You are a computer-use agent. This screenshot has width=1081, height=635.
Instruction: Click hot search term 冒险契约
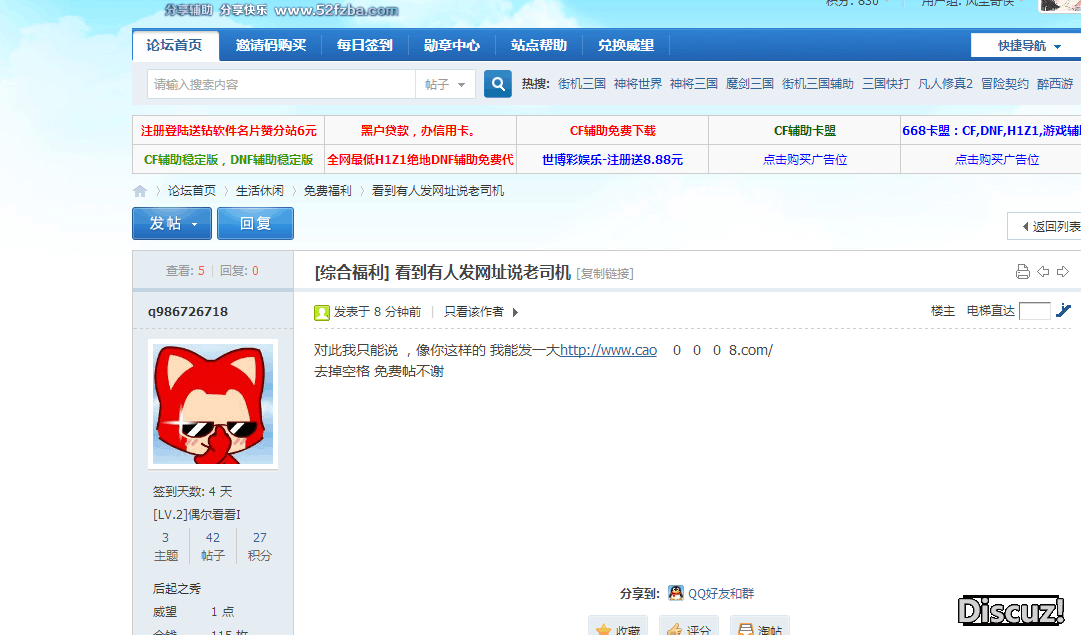tap(1004, 84)
